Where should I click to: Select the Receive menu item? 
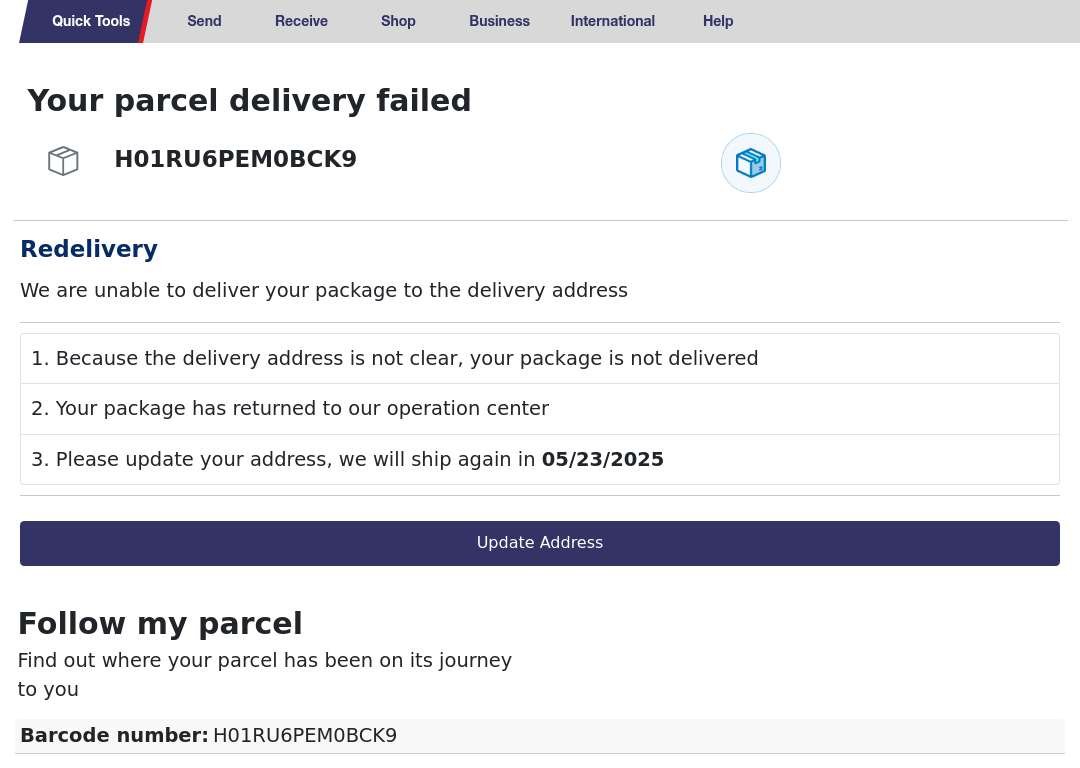coord(301,21)
